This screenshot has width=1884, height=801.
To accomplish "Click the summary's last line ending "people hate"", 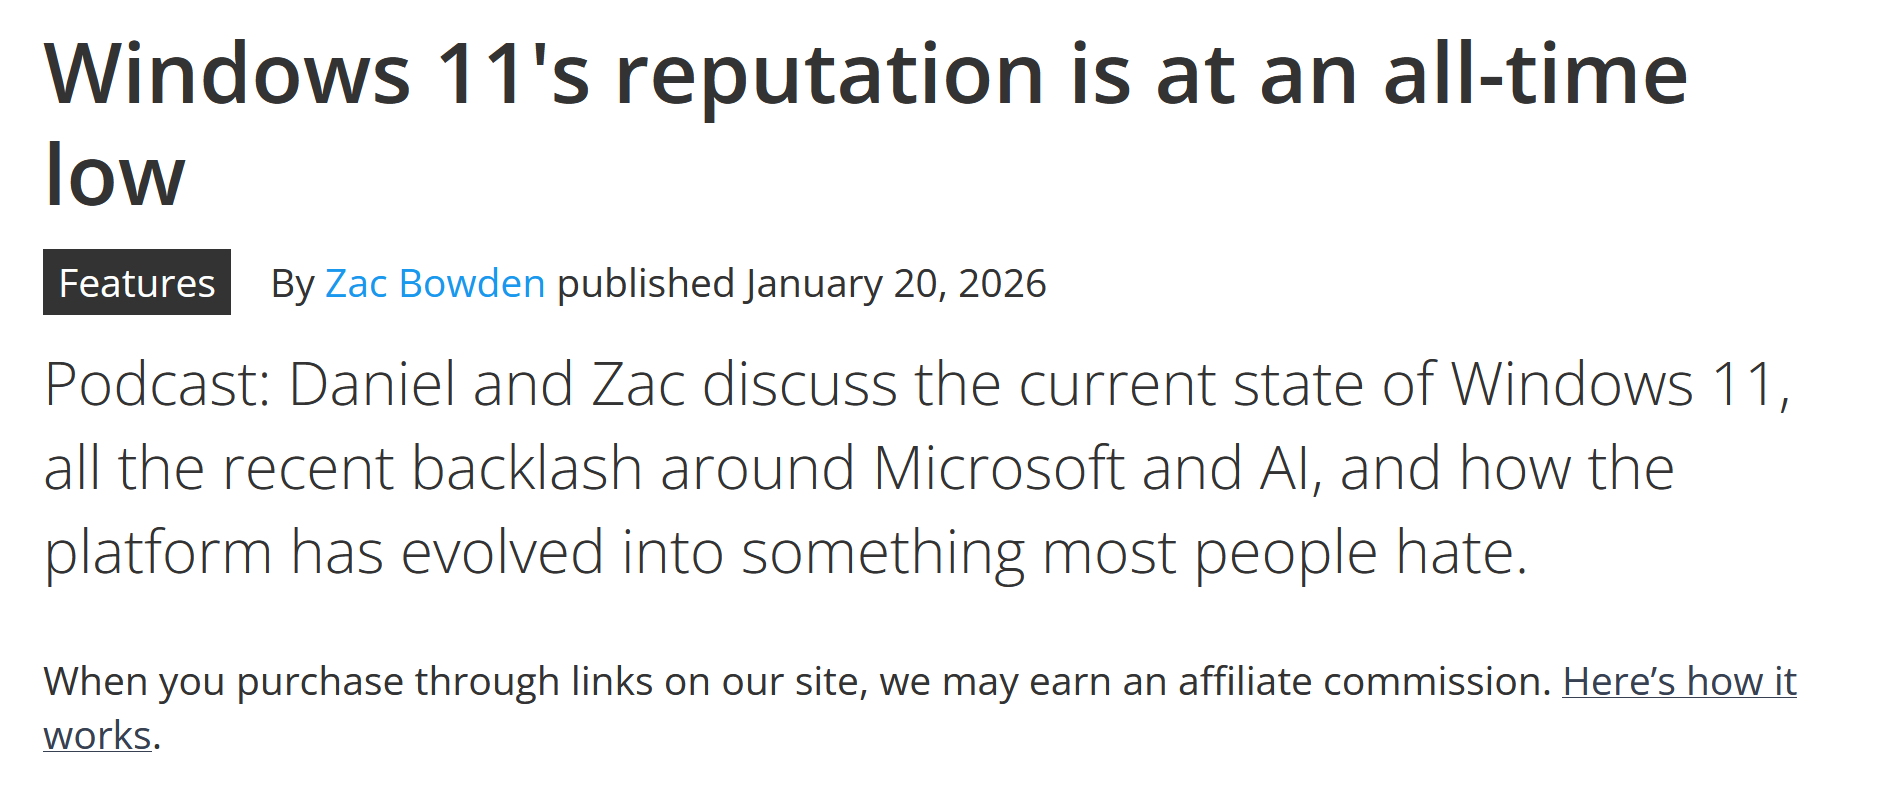I will pyautogui.click(x=785, y=552).
